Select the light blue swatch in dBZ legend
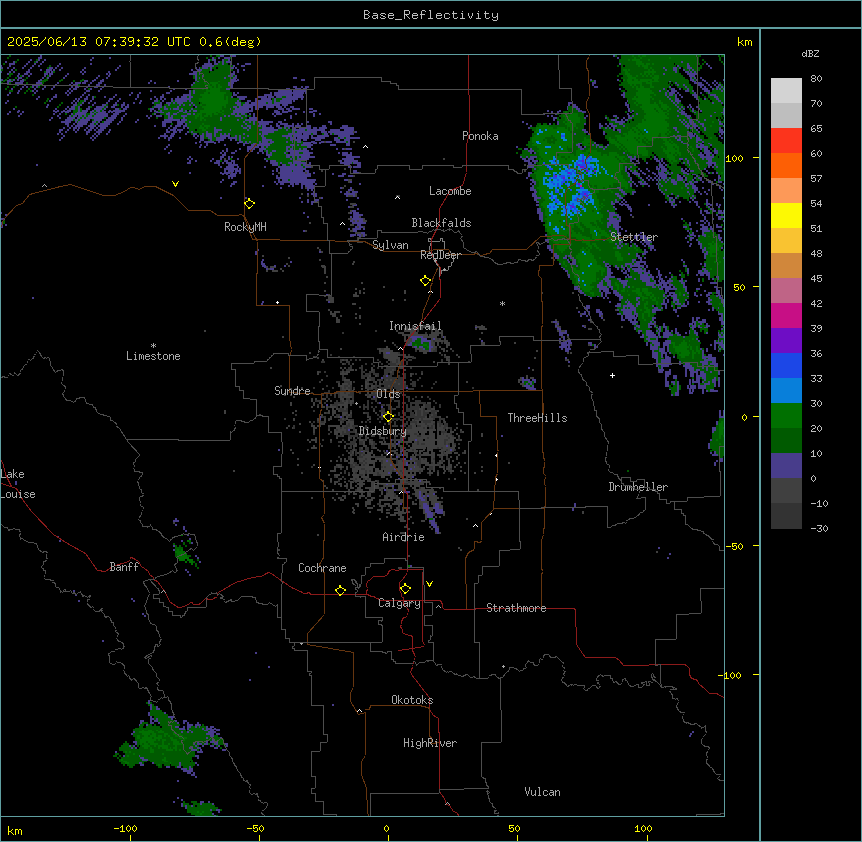 pyautogui.click(x=786, y=390)
